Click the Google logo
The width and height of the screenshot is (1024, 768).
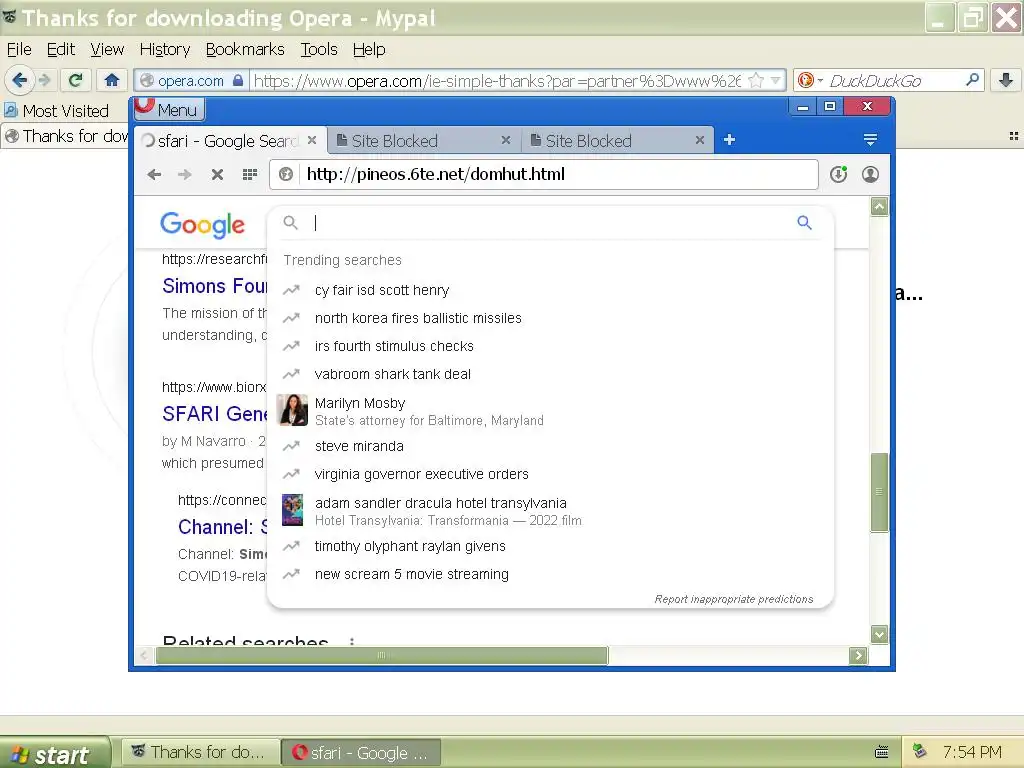click(202, 225)
